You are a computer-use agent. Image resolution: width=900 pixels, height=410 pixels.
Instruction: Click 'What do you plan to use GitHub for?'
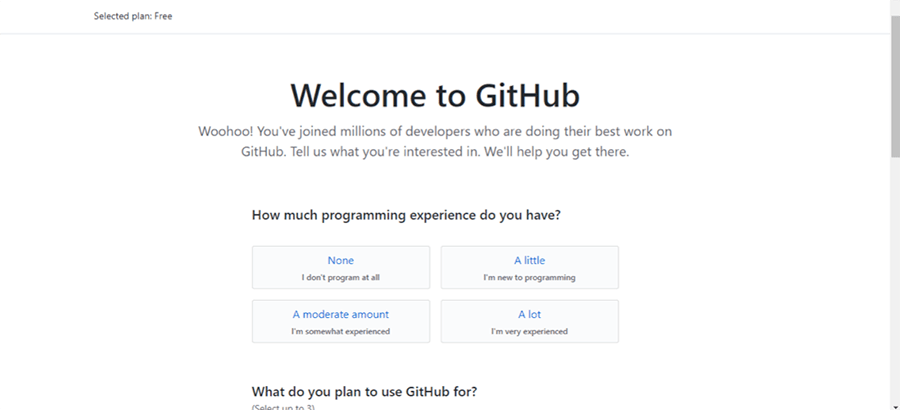pyautogui.click(x=364, y=392)
